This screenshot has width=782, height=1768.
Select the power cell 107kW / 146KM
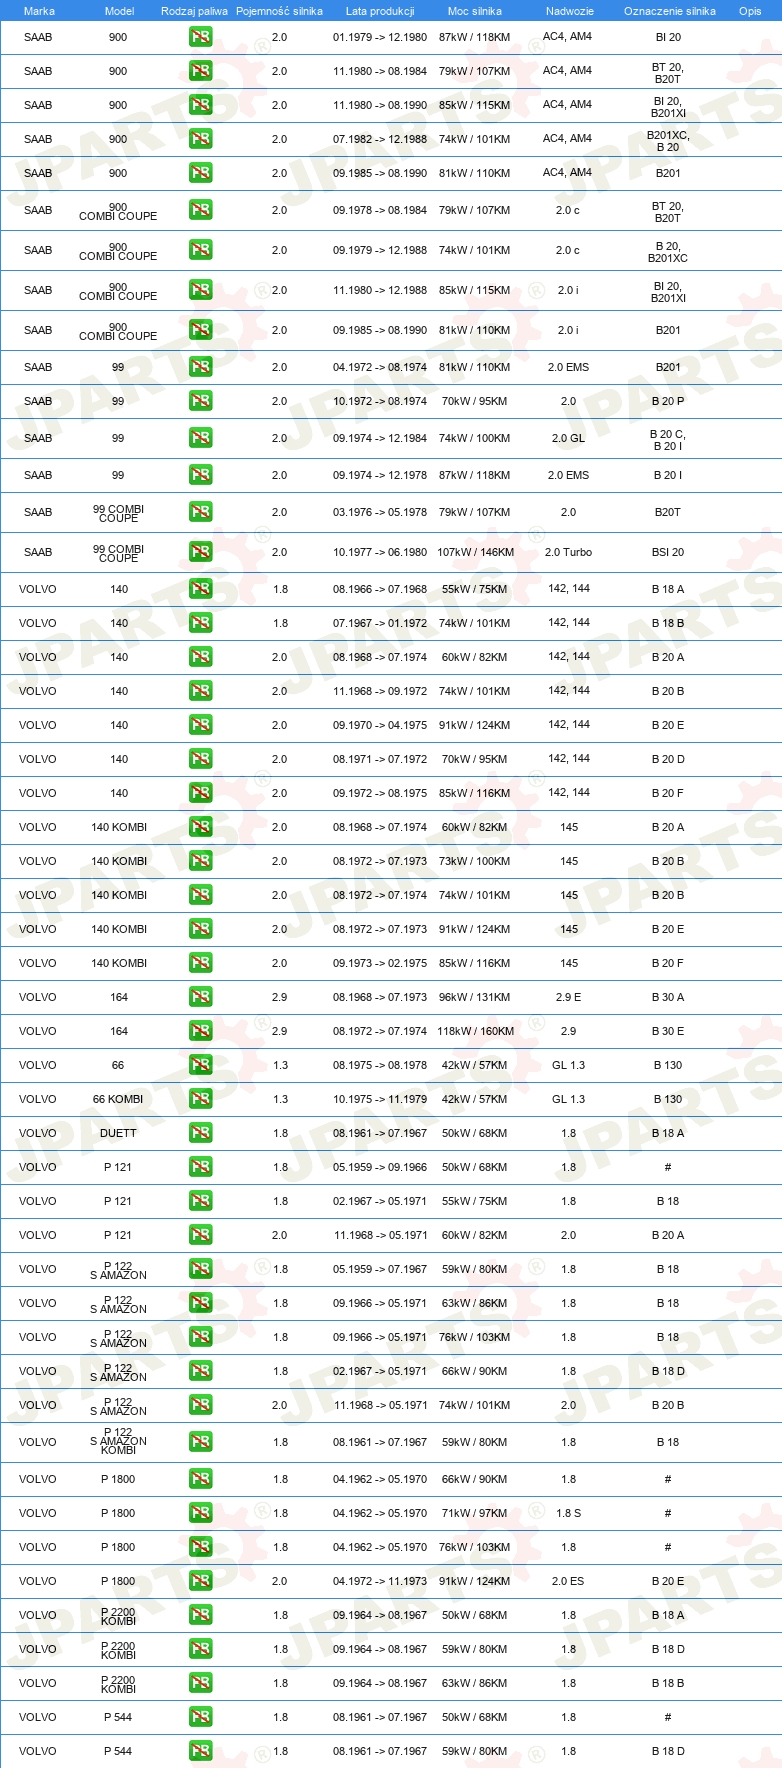(x=475, y=552)
